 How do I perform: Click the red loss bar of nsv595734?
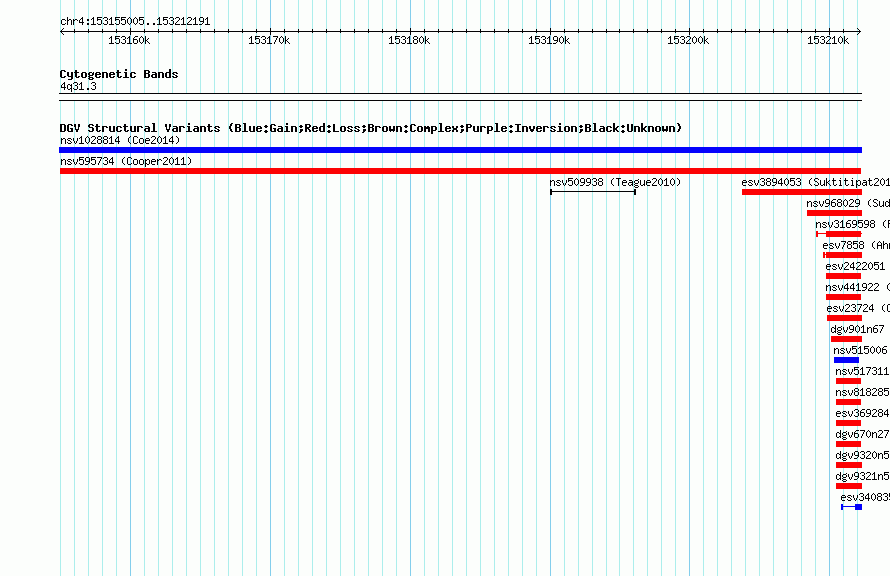coord(460,171)
